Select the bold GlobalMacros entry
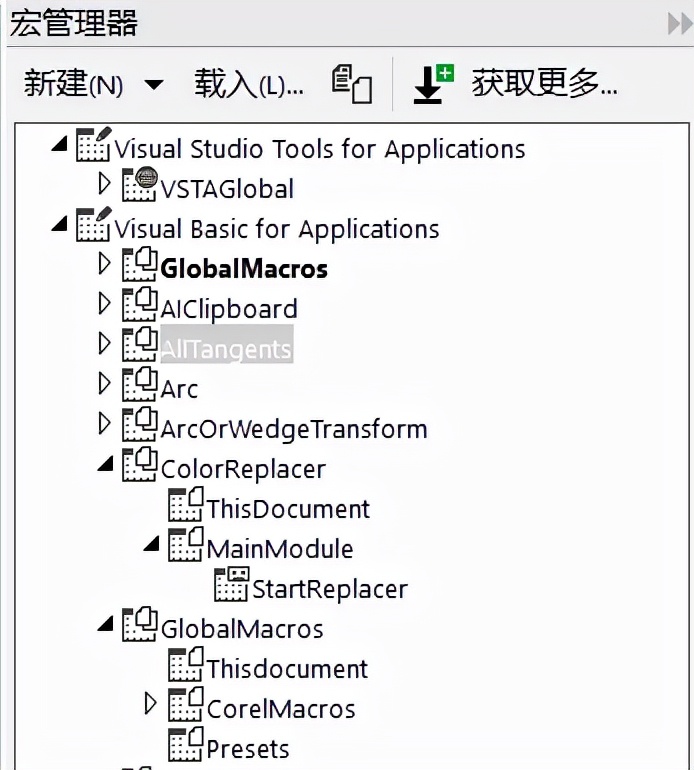Viewport: 694px width, 770px height. [x=244, y=269]
